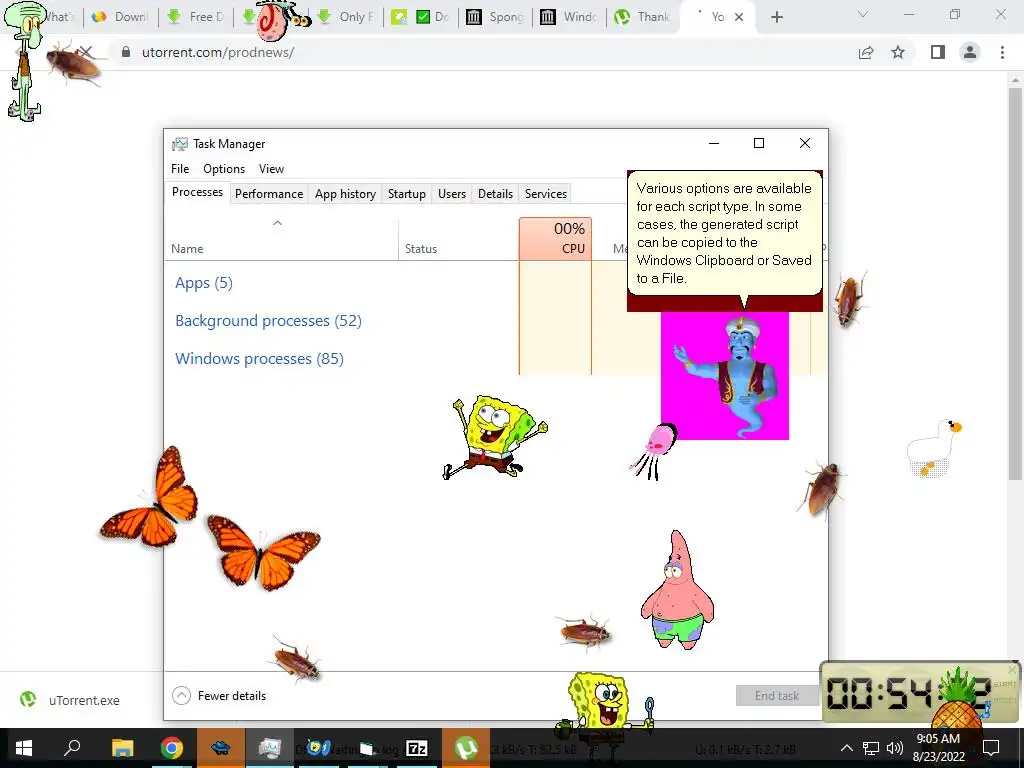Screen dimensions: 1024x768
Task: Toggle Chrome's side panel icon
Action: click(x=938, y=52)
